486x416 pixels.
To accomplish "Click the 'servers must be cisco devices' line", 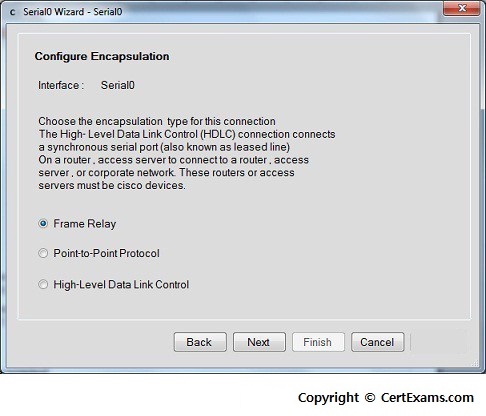I will (112, 185).
